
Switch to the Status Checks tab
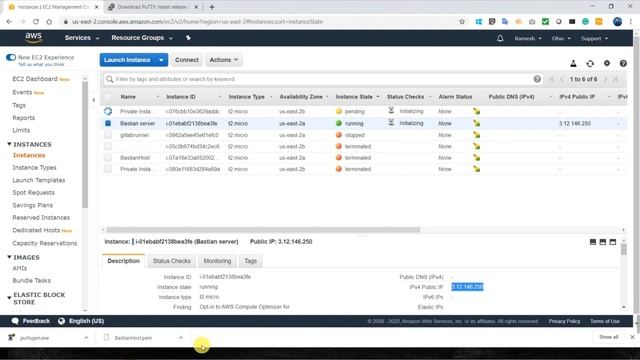click(171, 261)
